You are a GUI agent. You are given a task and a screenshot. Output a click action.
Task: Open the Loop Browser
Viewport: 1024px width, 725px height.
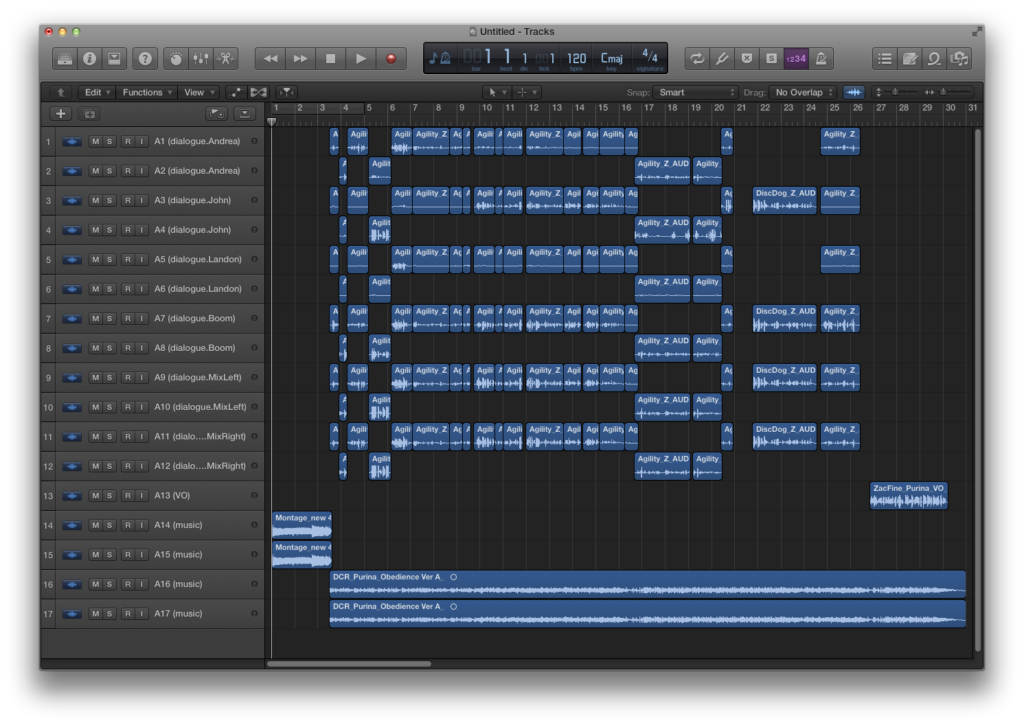(x=935, y=59)
